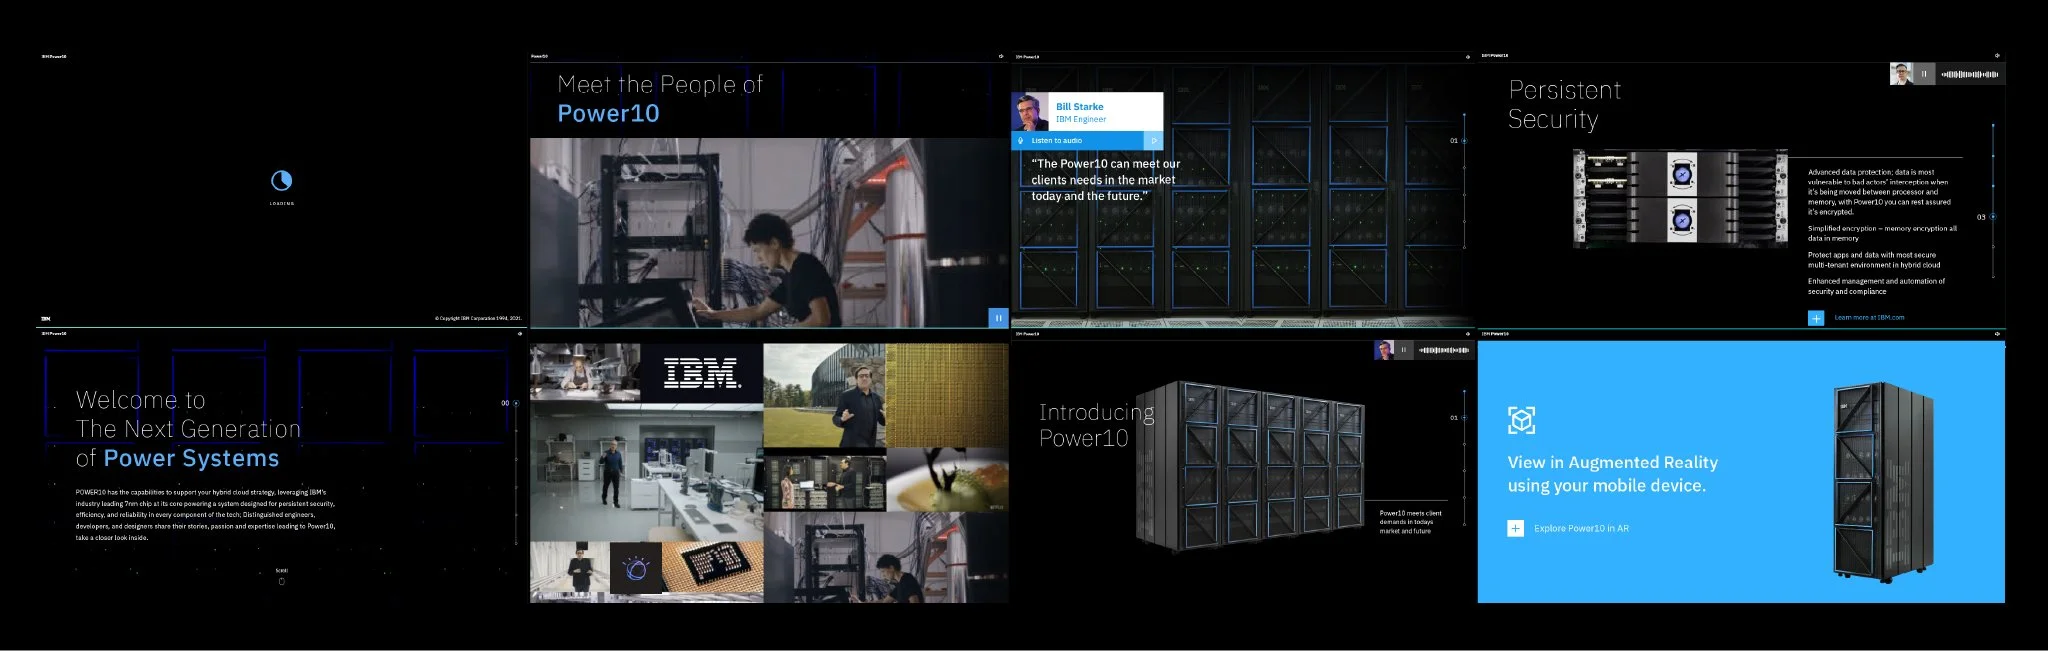2048x651 pixels.
Task: Click IBM Power10 logo on Persistent Security screen
Action: [x=1495, y=56]
